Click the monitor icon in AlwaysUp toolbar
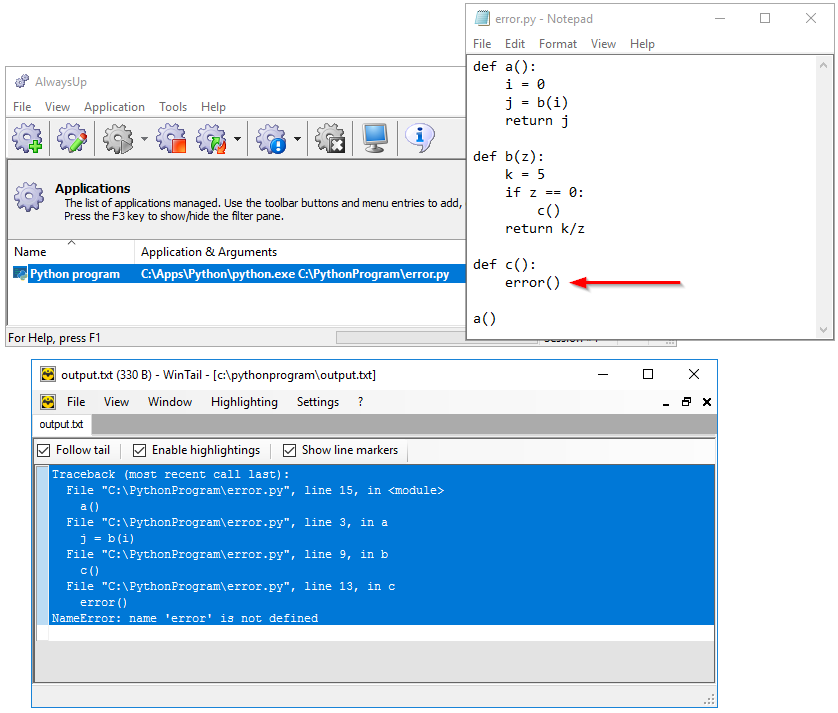838x713 pixels. coord(375,138)
